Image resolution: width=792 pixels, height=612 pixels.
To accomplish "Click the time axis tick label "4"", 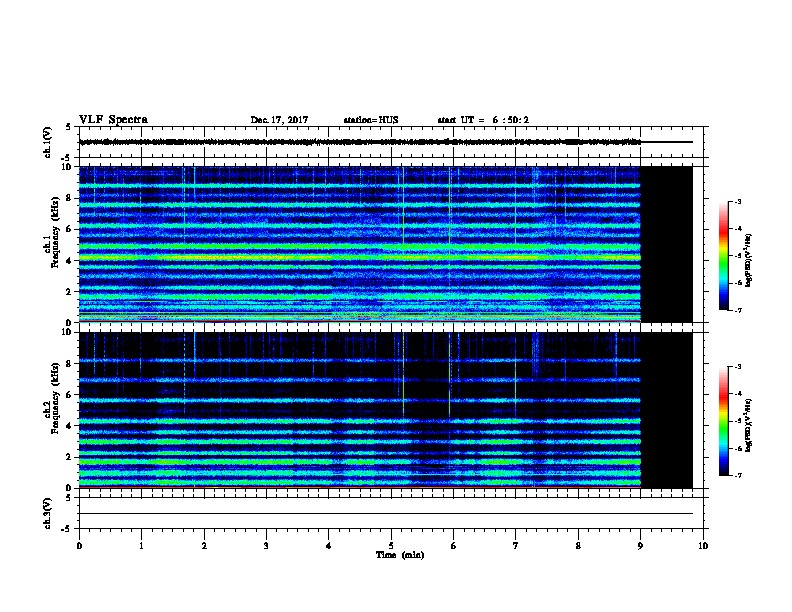I will [329, 545].
